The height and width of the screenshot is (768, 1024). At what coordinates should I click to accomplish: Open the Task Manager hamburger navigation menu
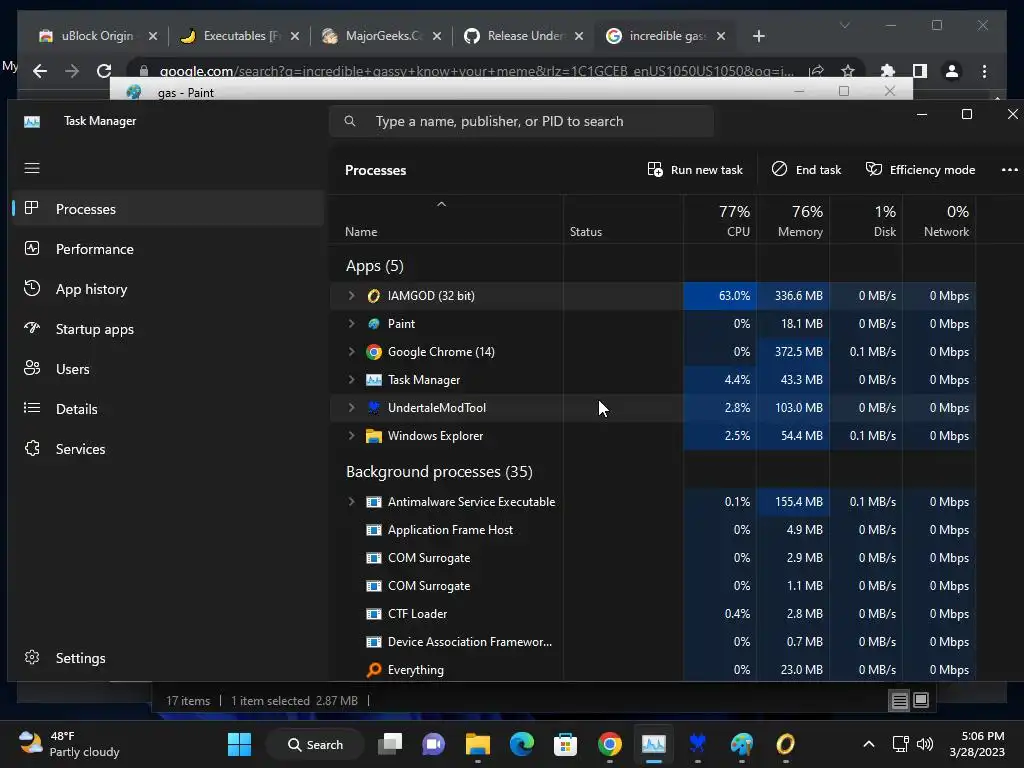[x=32, y=168]
